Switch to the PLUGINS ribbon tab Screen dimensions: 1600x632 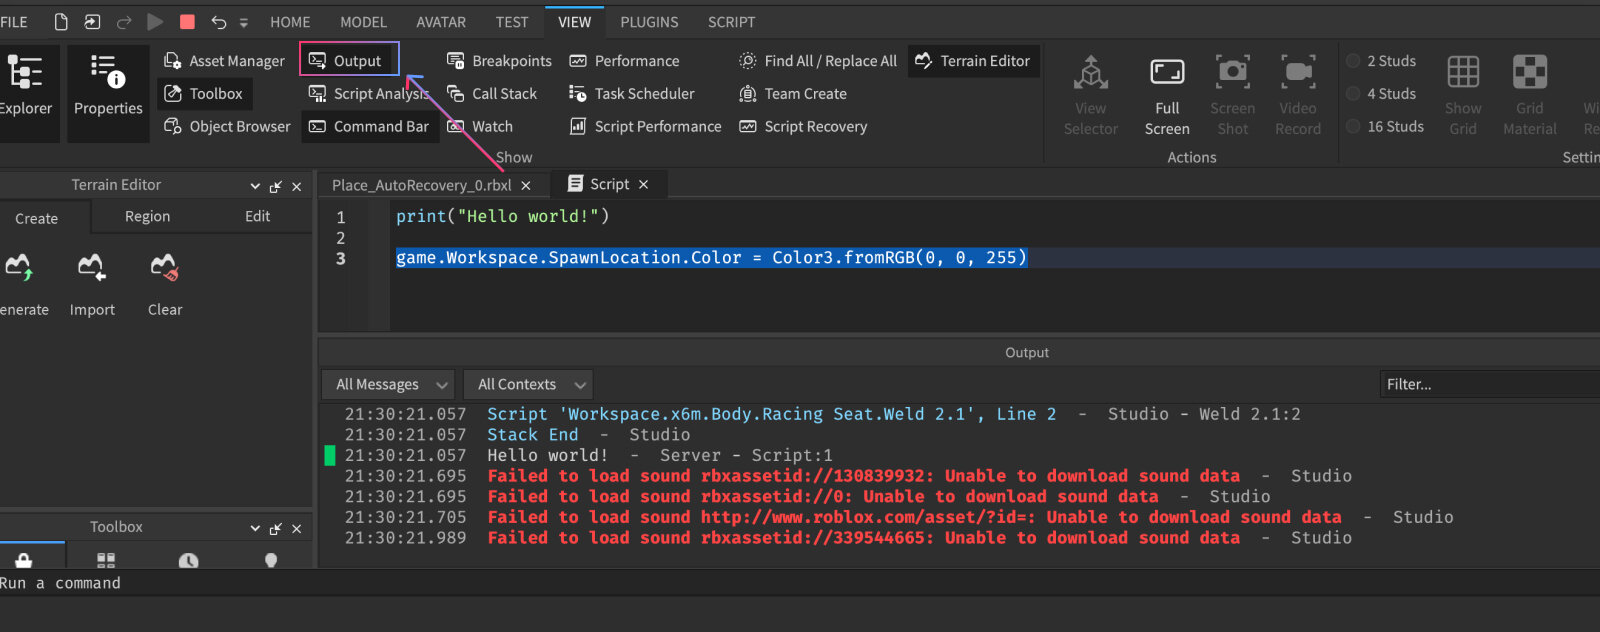tap(649, 21)
